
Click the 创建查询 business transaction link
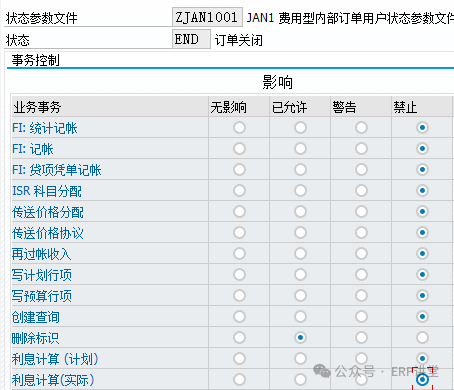36,317
